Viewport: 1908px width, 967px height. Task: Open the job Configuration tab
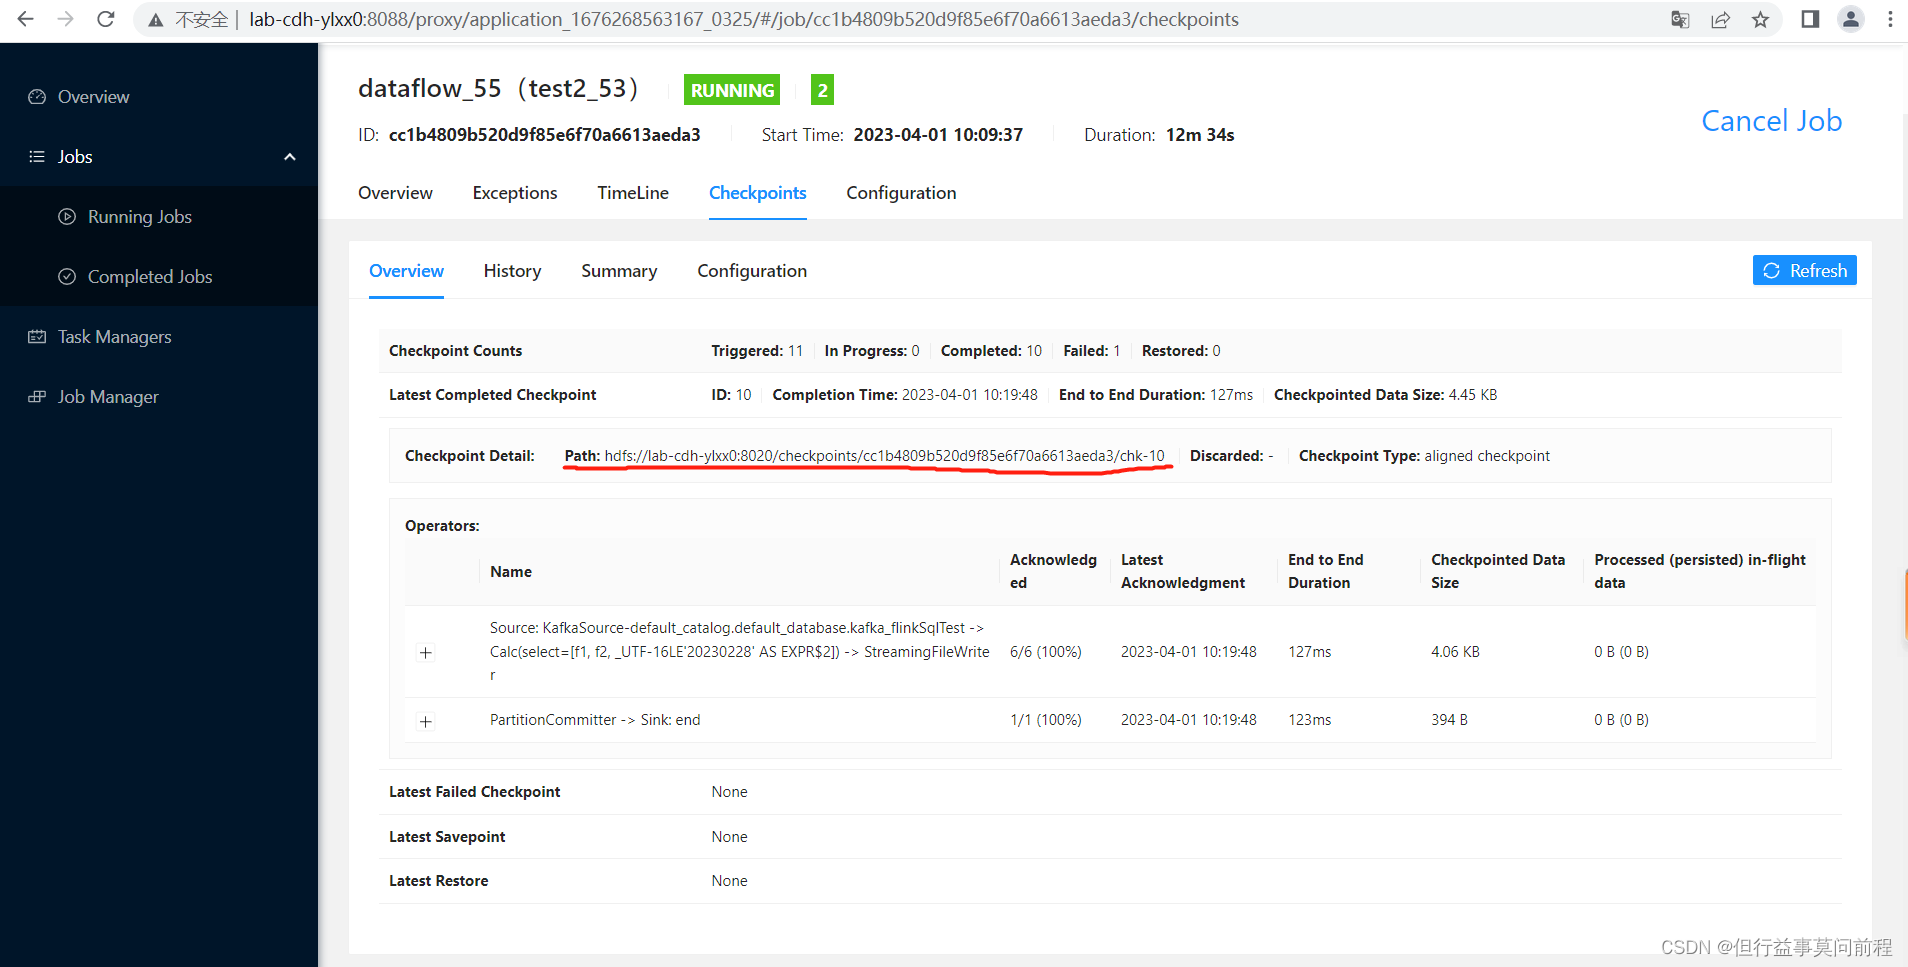(x=901, y=193)
